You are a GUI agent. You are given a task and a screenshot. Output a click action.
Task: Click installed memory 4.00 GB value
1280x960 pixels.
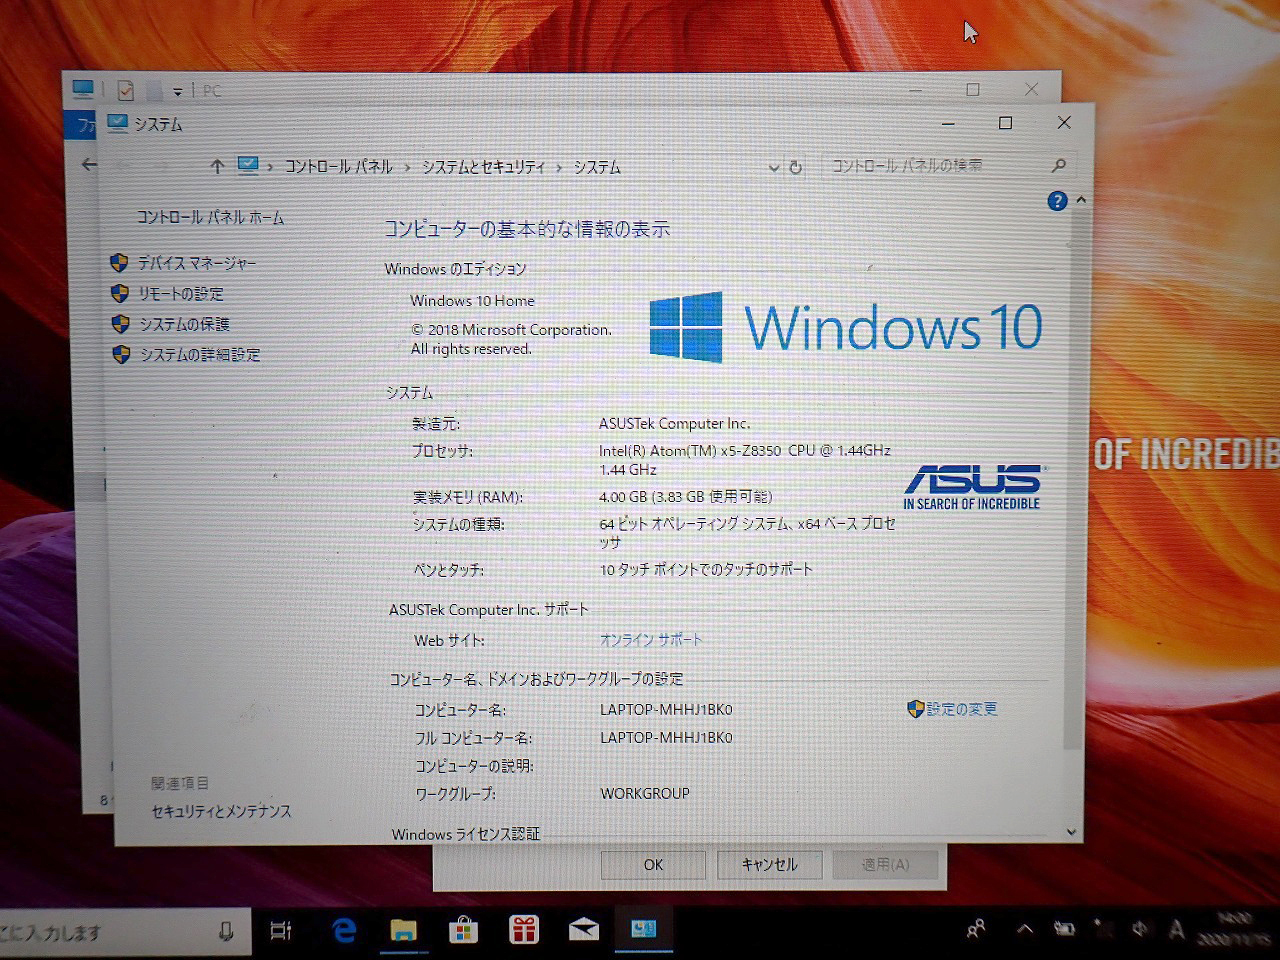685,497
